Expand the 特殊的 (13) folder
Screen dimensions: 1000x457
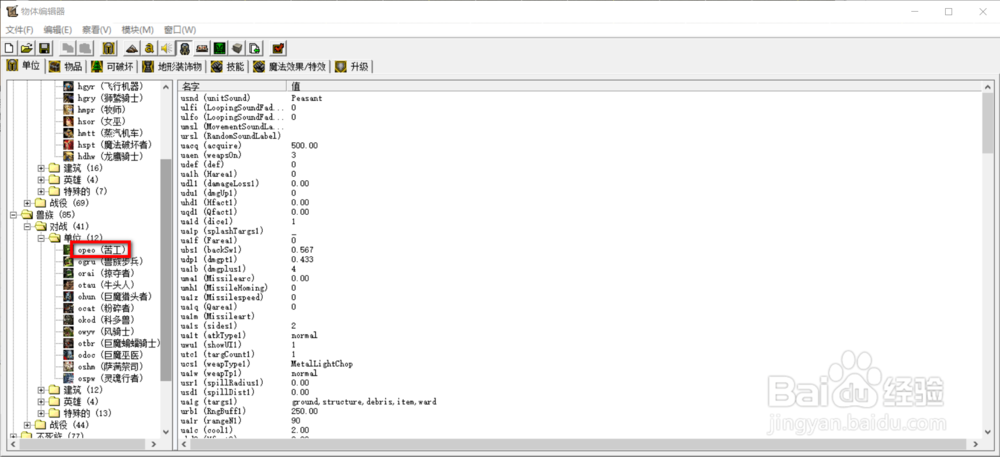[x=41, y=413]
